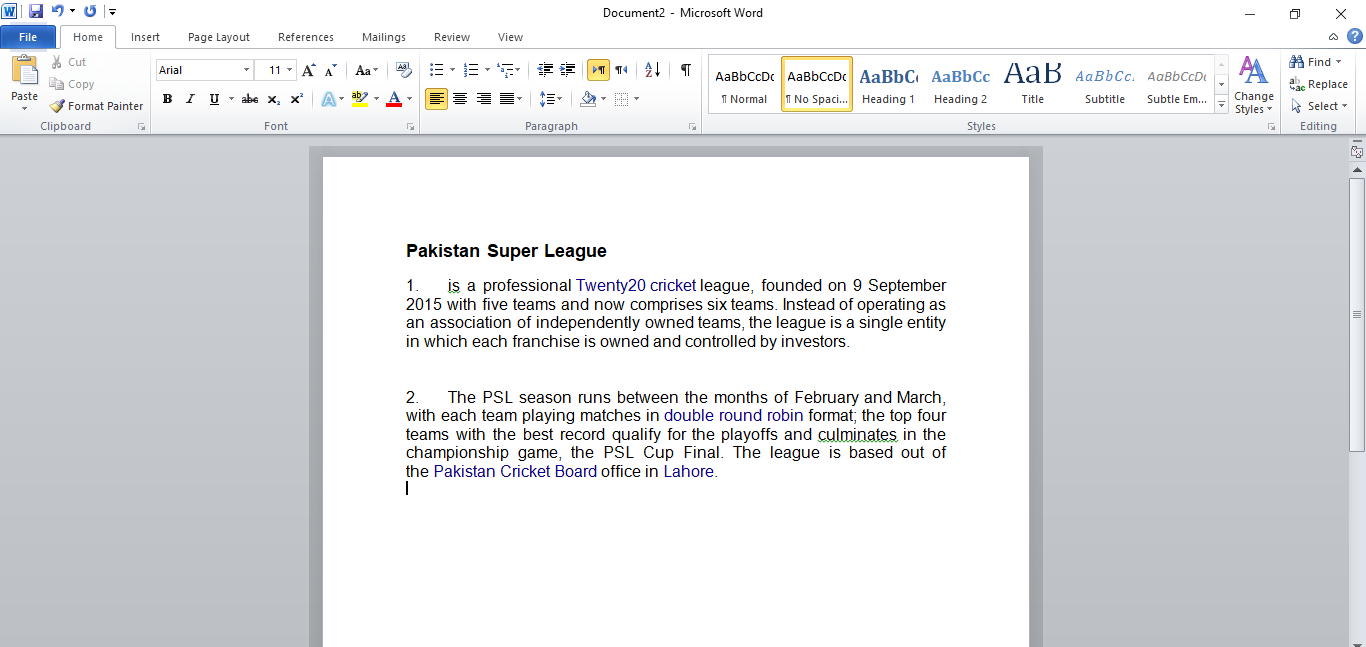Apply Text Highlight Color to text
The width and height of the screenshot is (1366, 647).
tap(359, 98)
